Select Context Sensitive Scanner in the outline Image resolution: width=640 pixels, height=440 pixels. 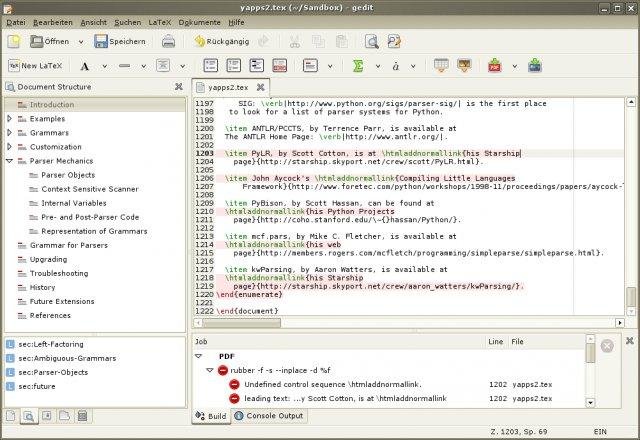[90, 188]
